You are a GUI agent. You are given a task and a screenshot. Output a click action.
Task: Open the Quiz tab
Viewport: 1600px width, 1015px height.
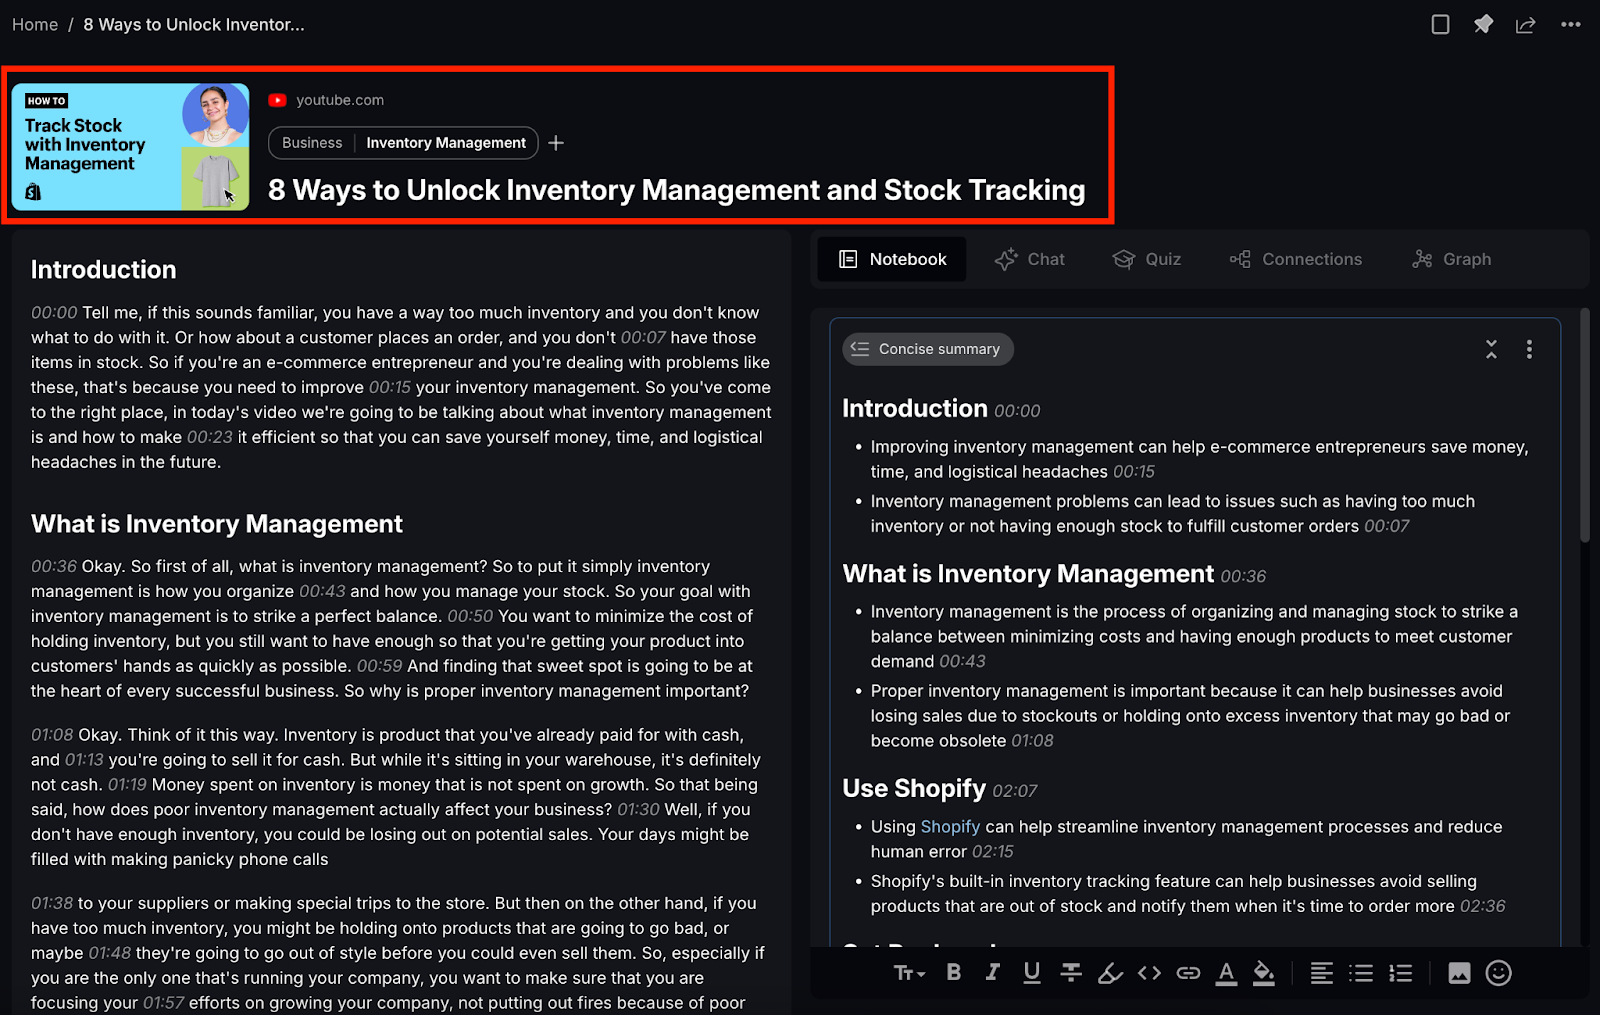point(1147,259)
